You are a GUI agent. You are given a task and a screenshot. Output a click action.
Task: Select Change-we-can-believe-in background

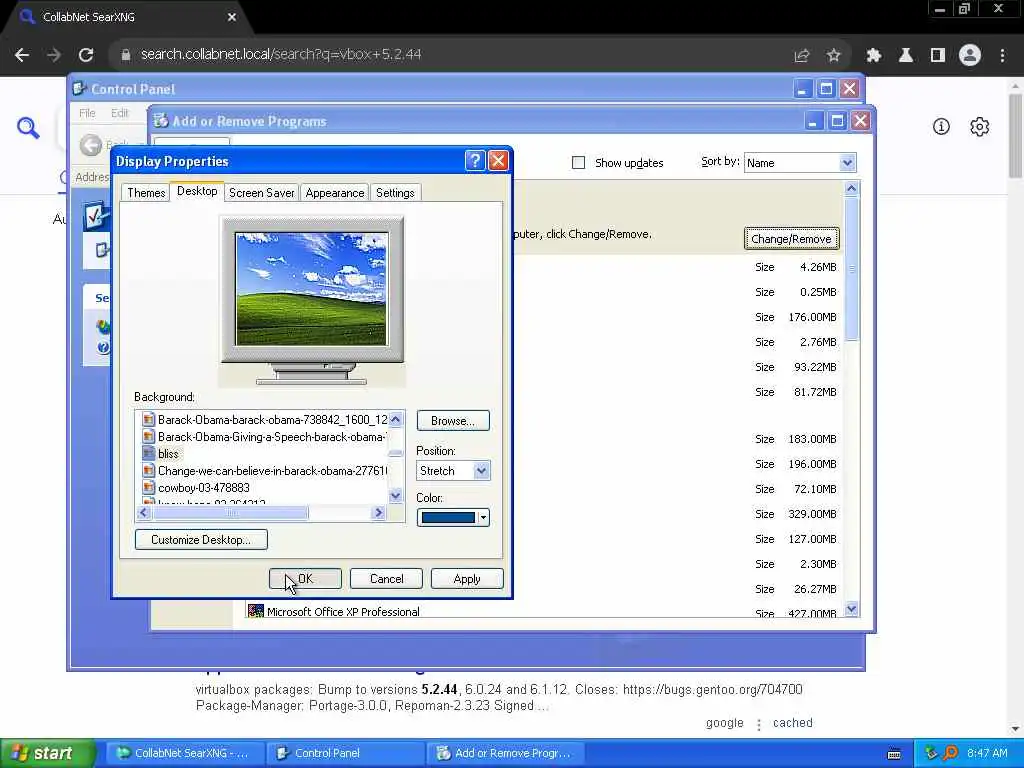[272, 470]
